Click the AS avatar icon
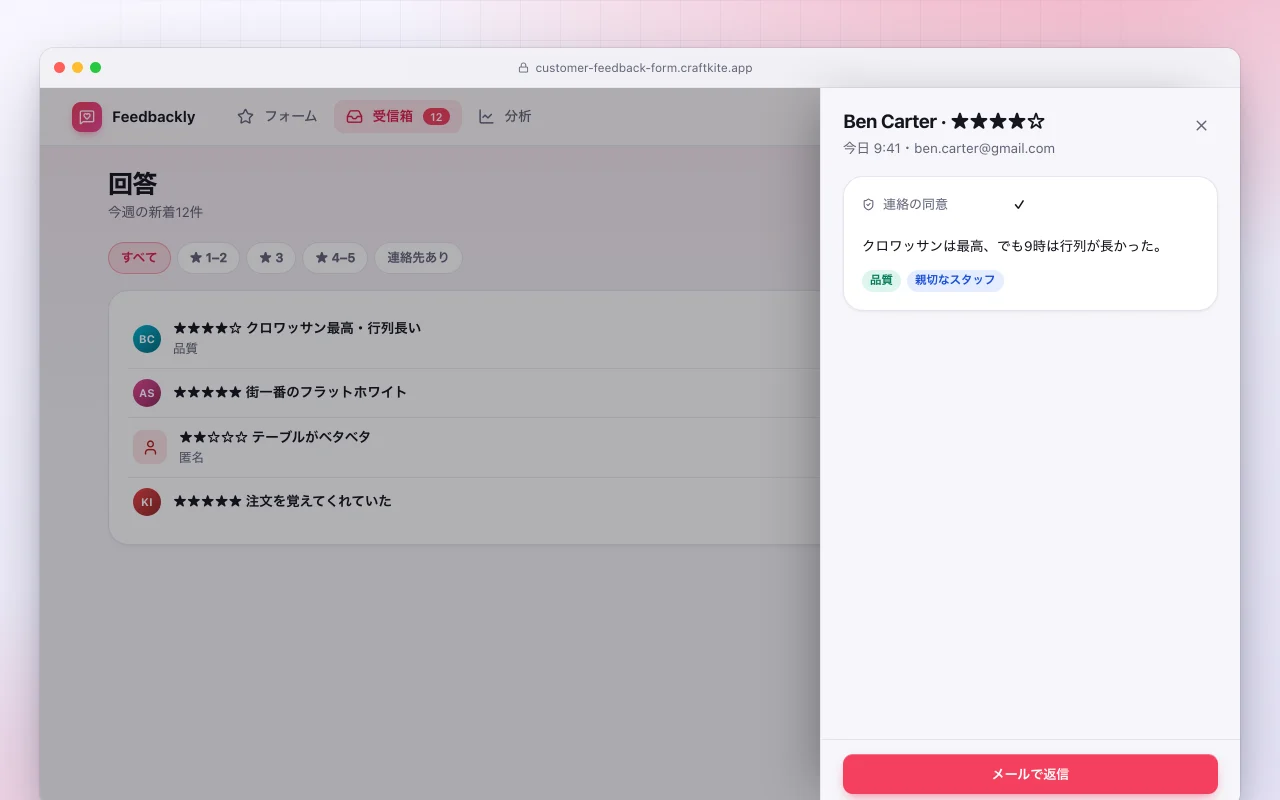 (x=147, y=393)
